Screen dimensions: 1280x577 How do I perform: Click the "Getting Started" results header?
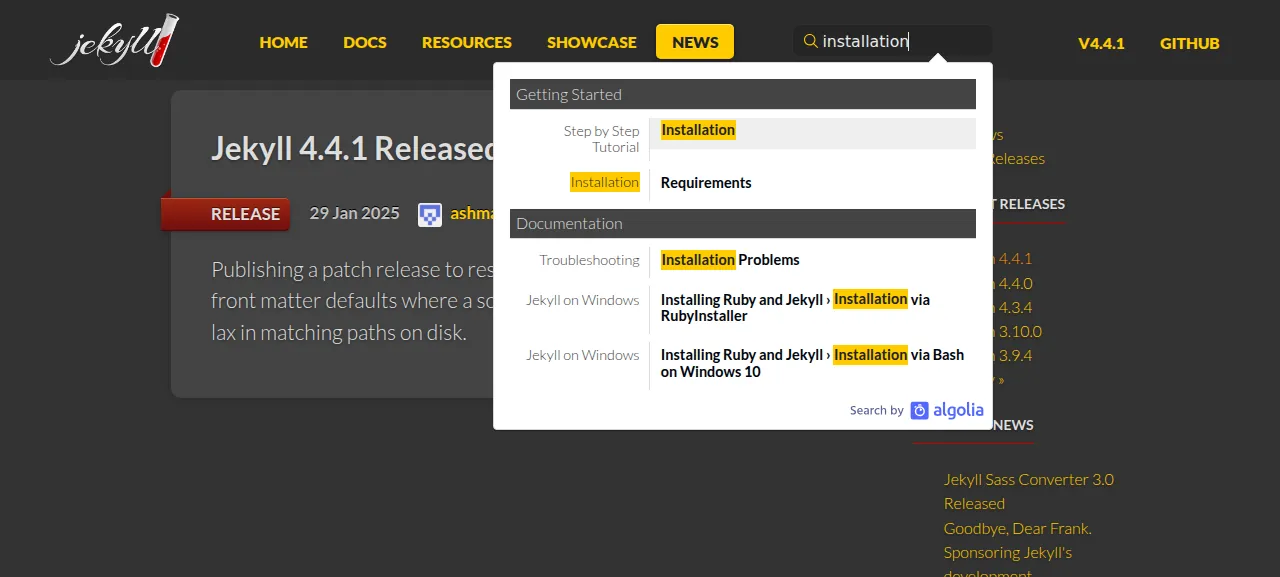[742, 94]
